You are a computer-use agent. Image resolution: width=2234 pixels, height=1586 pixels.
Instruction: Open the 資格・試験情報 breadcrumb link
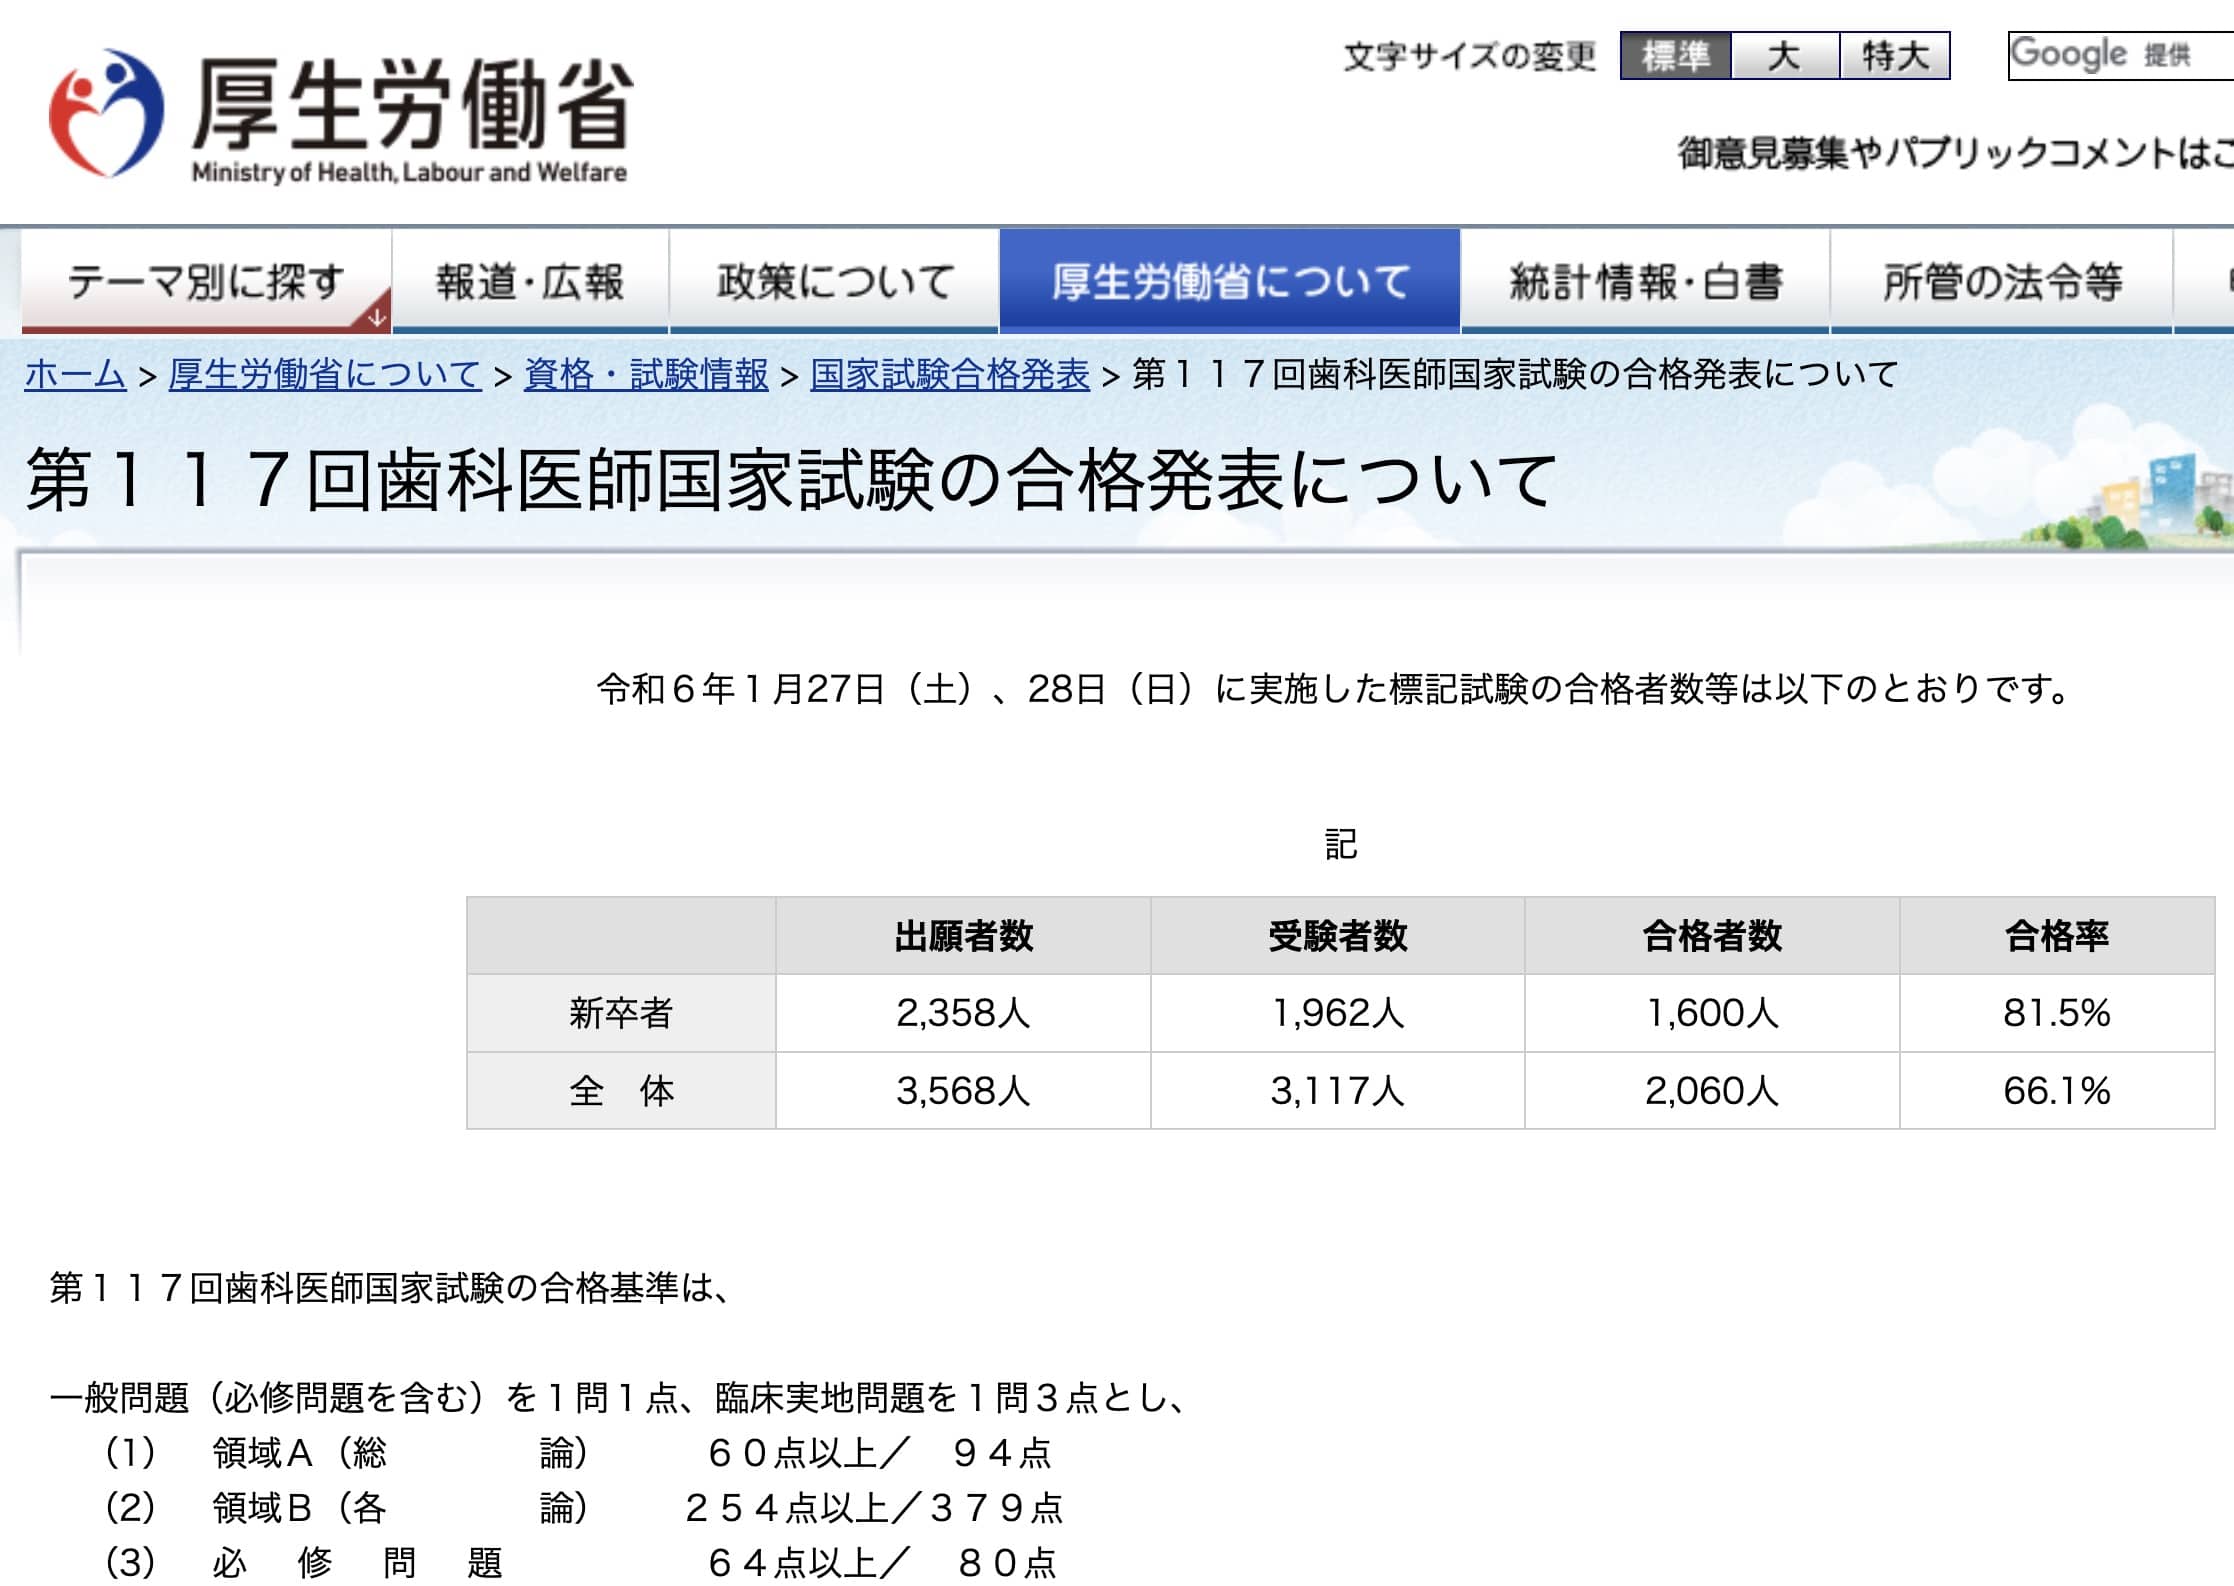[x=646, y=374]
